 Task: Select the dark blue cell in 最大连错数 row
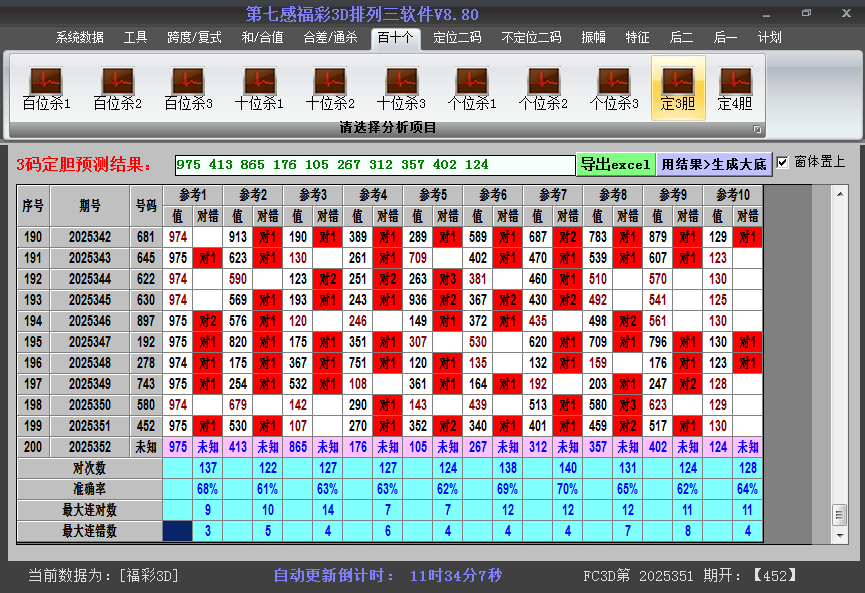tap(178, 531)
